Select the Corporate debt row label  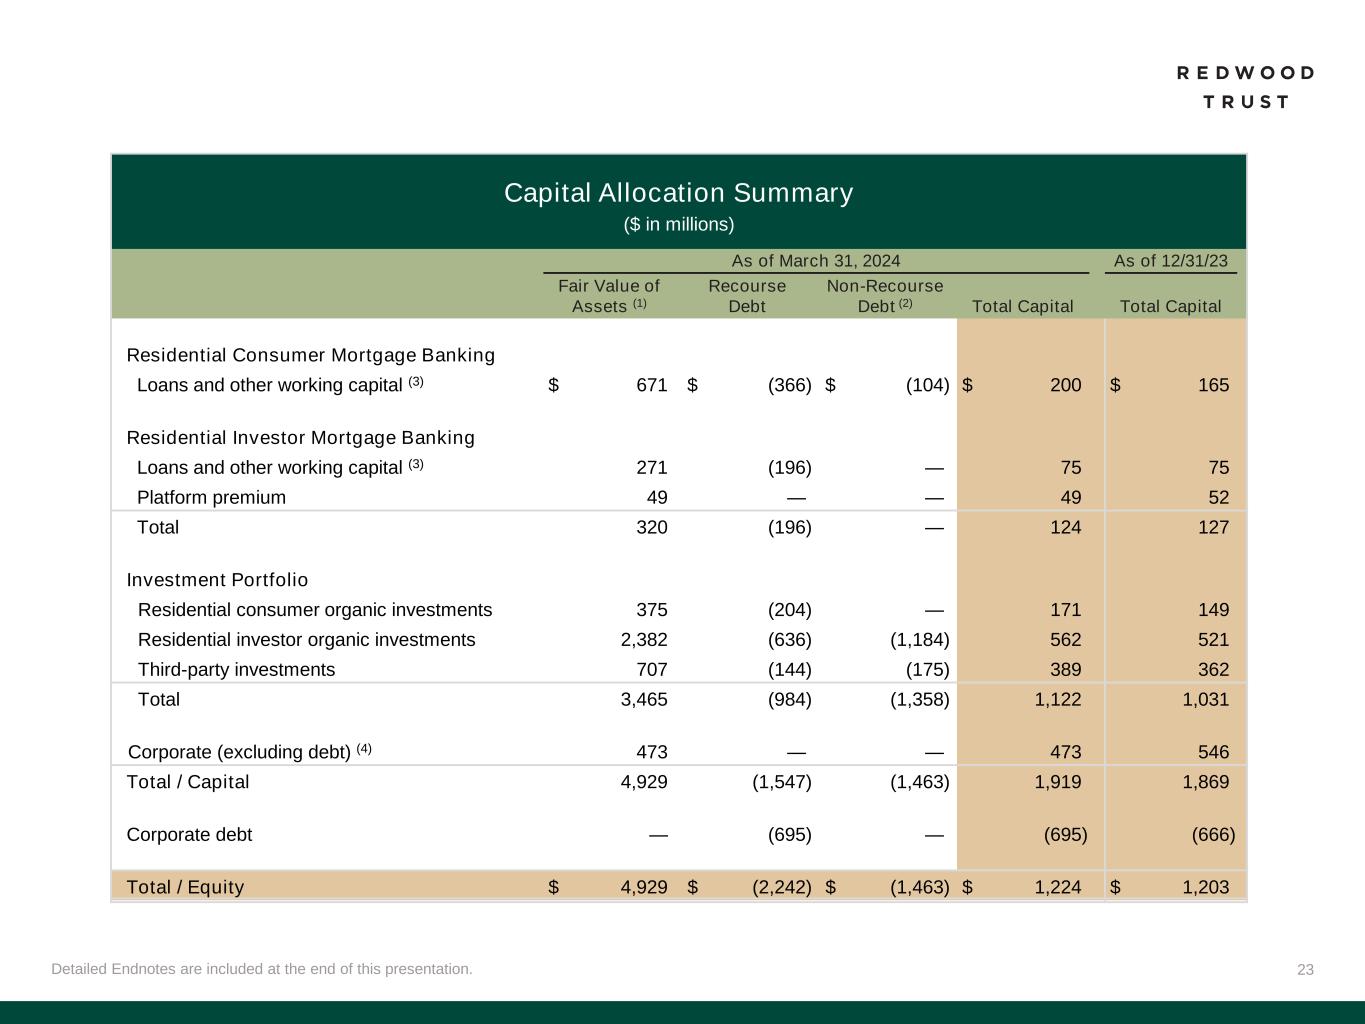click(x=189, y=835)
